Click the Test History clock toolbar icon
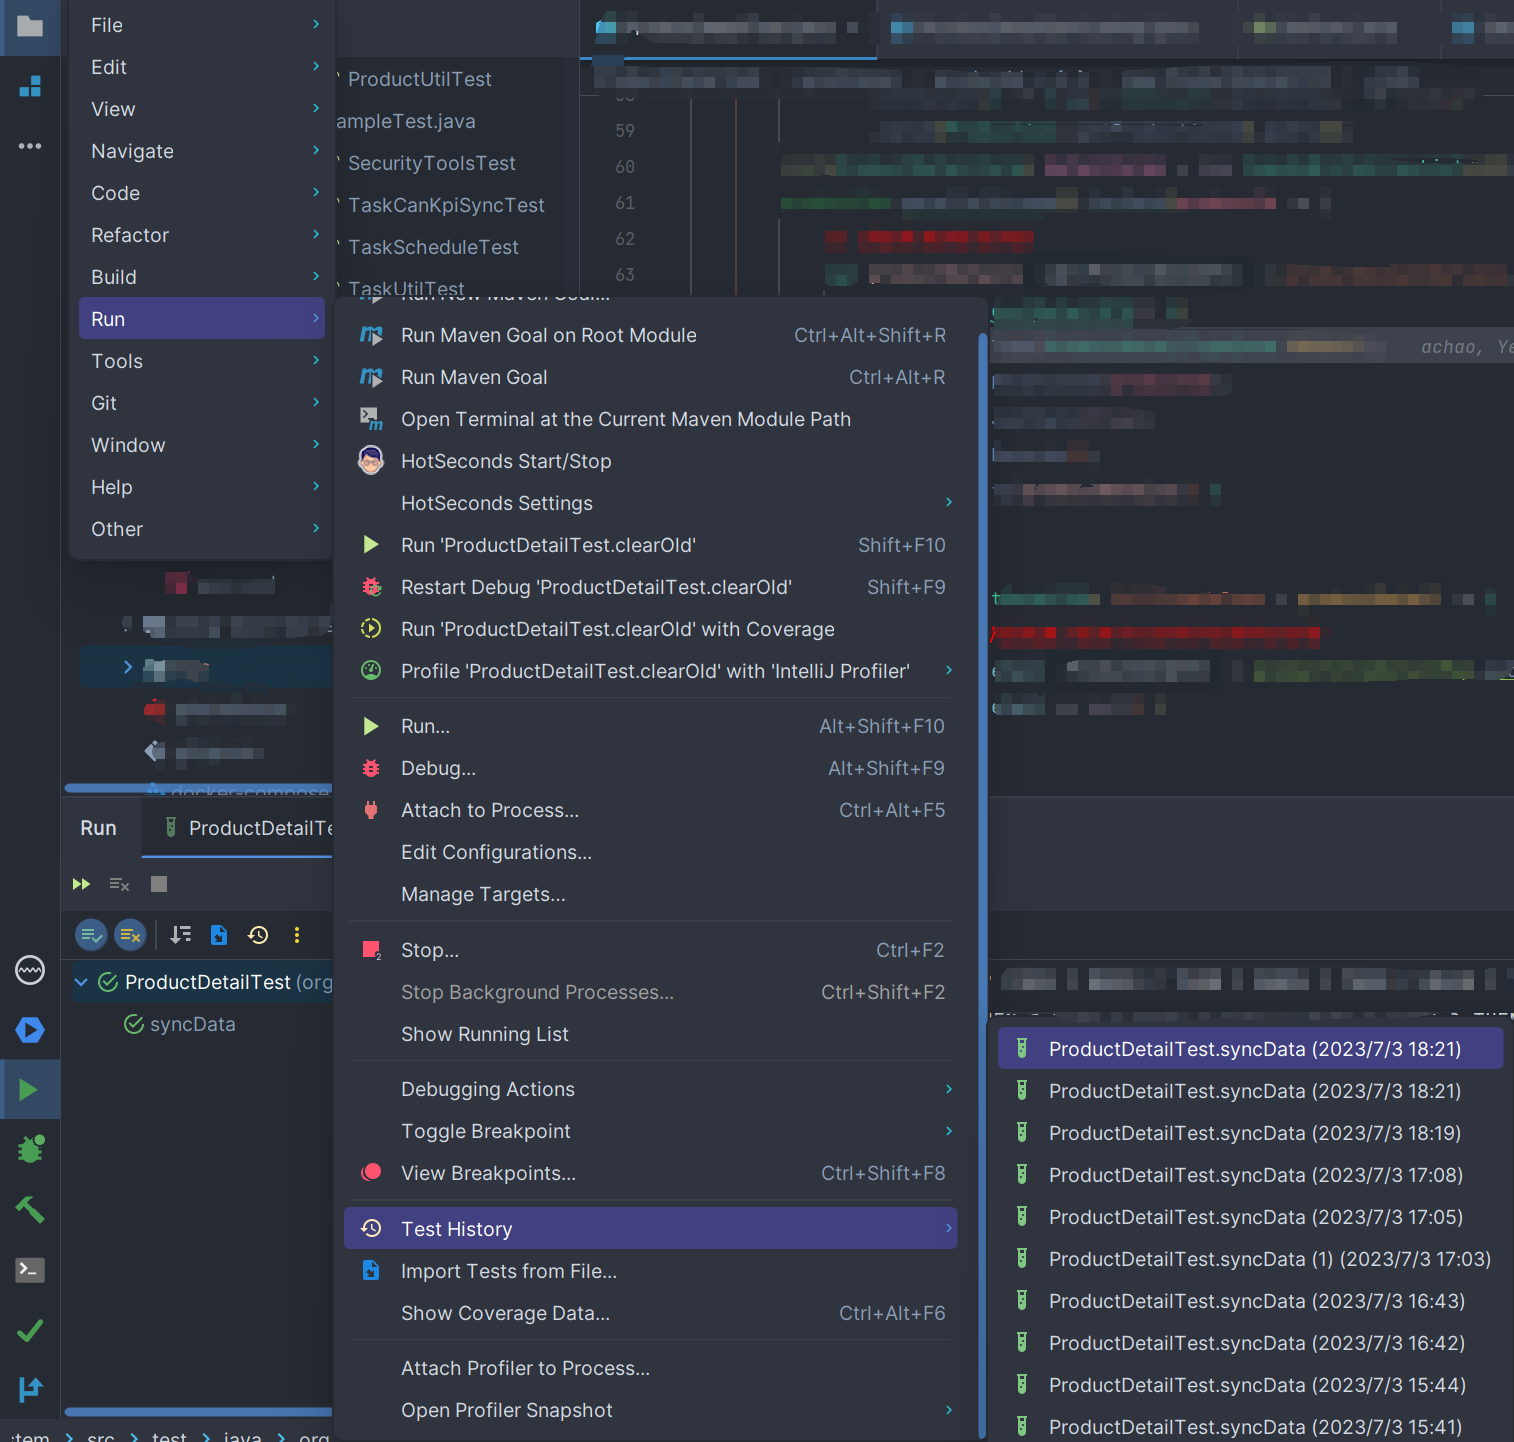The image size is (1514, 1442). 258,935
